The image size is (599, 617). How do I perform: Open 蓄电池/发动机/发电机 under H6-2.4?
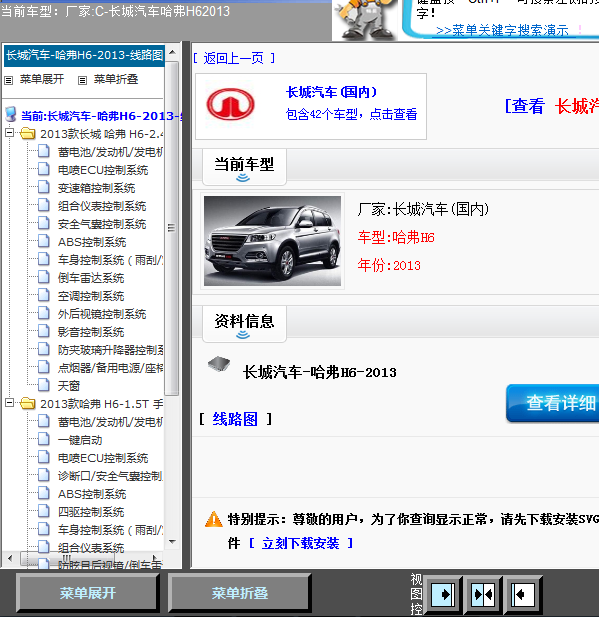coord(111,152)
